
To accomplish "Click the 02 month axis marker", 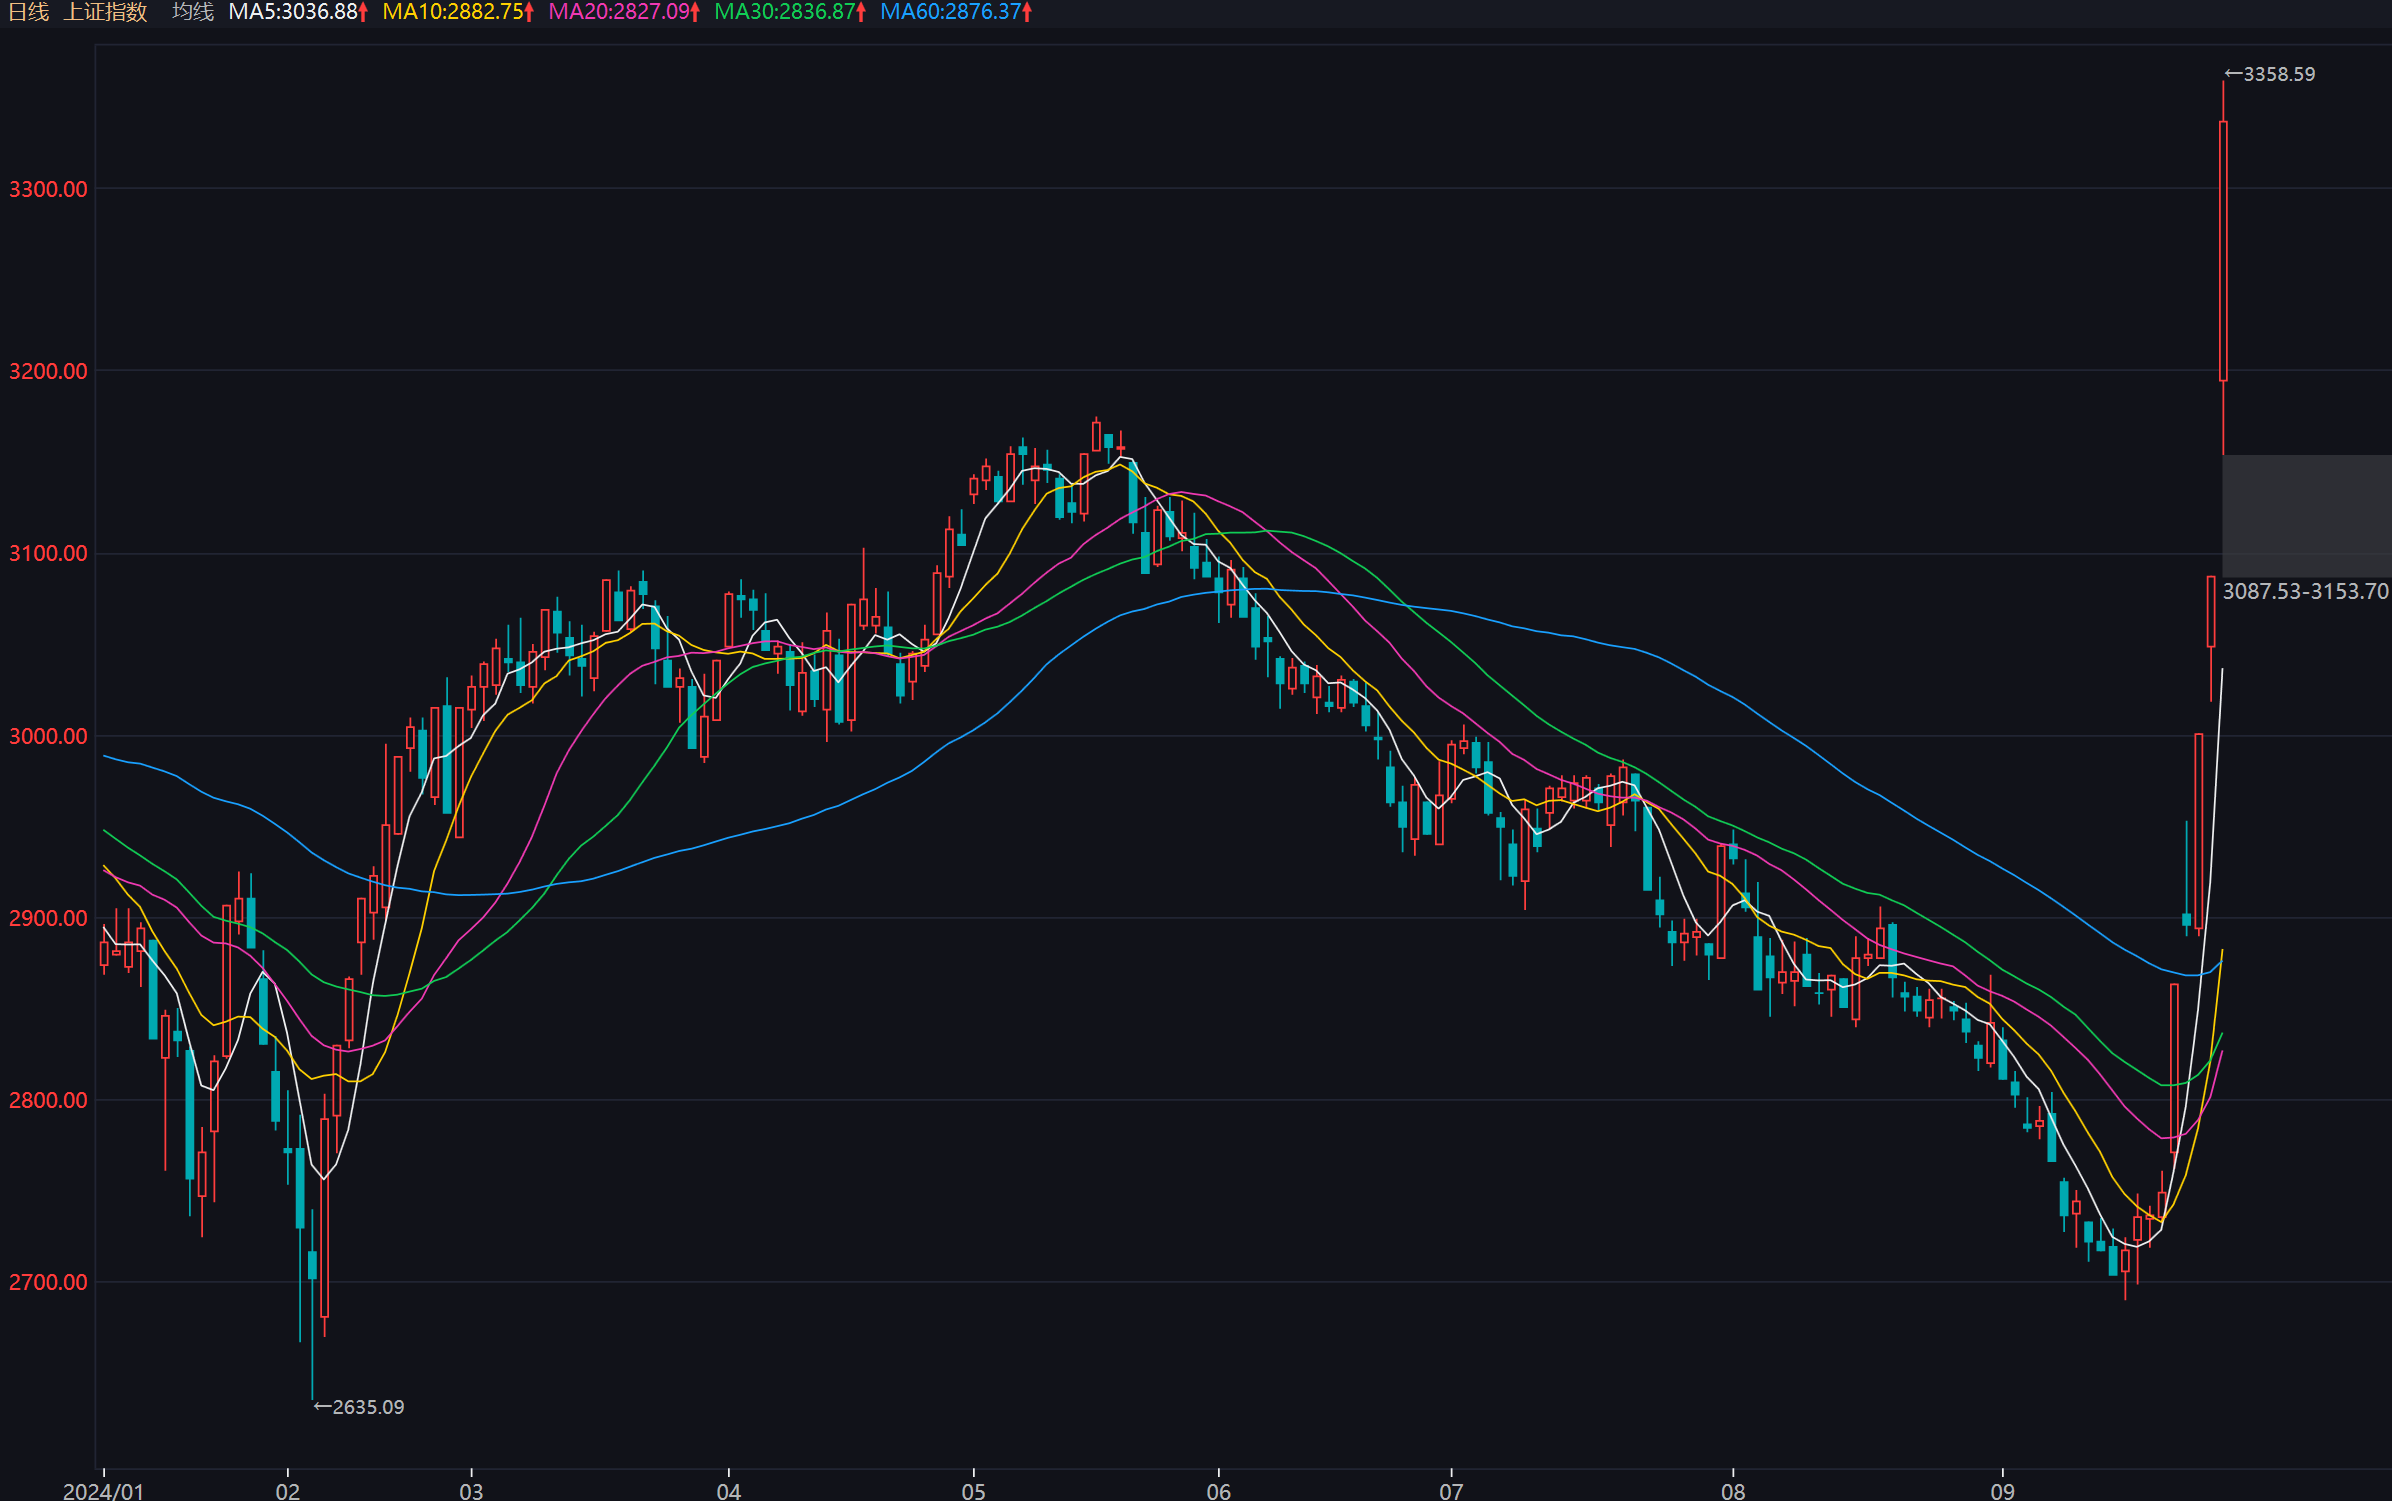I will [288, 1491].
